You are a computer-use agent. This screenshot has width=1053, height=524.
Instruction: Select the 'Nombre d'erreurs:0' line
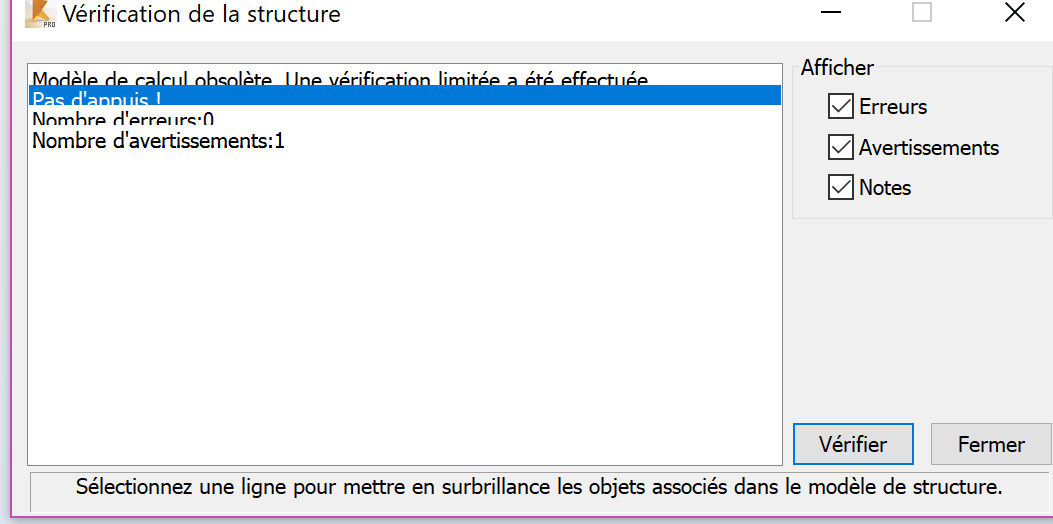point(404,118)
